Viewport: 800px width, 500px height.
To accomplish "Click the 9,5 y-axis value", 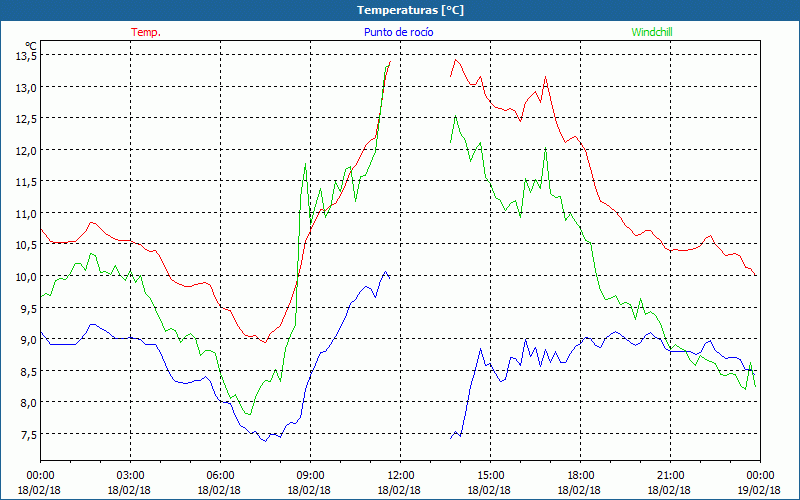I will point(28,308).
